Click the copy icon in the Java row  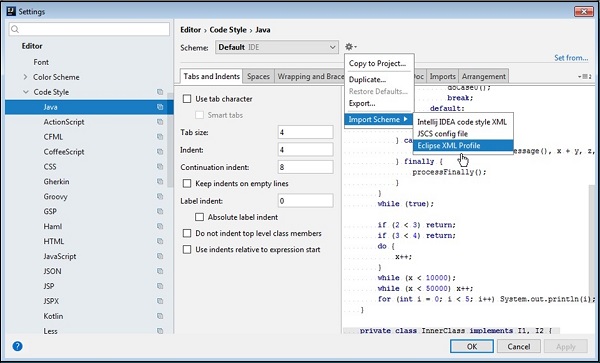coord(160,107)
